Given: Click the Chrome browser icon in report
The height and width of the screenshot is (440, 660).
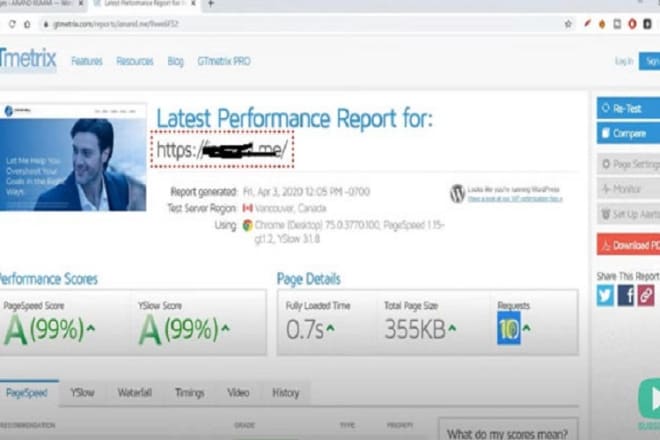Looking at the screenshot, I should tap(248, 225).
